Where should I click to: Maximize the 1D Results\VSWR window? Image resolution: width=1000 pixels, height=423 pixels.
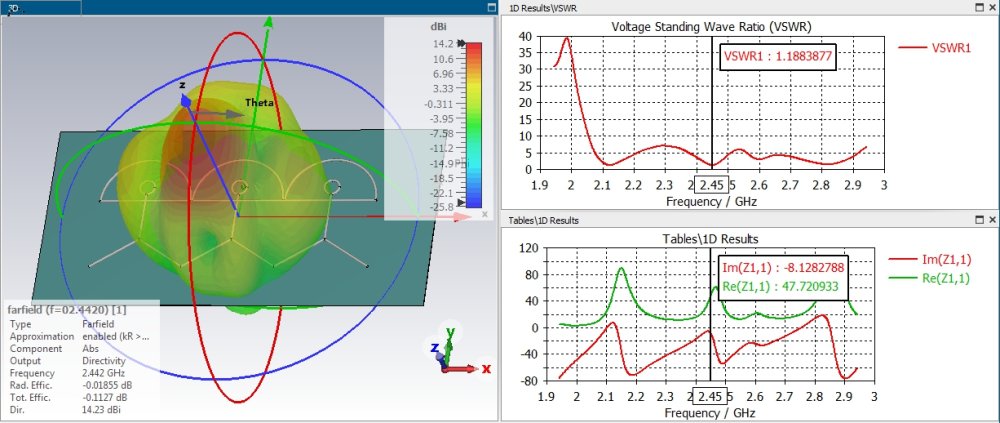click(x=980, y=7)
